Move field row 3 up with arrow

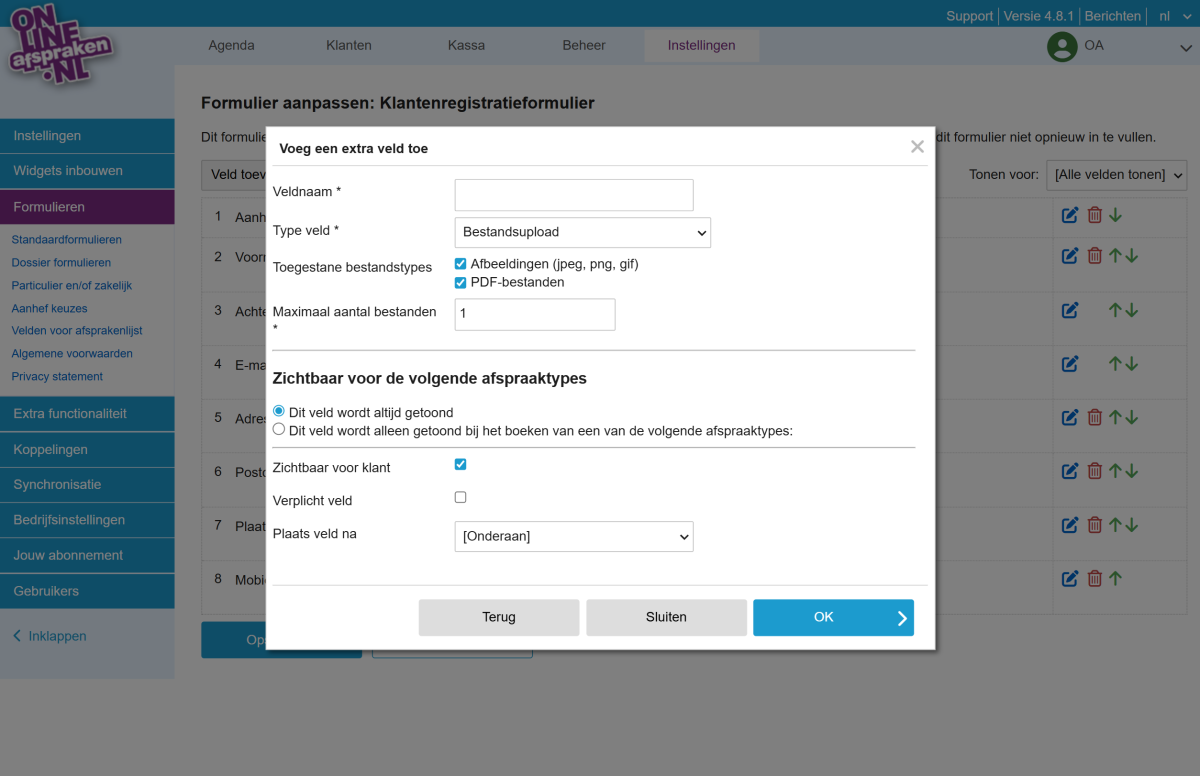(x=1116, y=310)
